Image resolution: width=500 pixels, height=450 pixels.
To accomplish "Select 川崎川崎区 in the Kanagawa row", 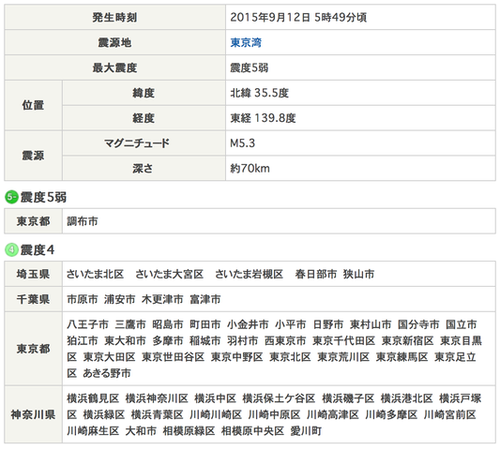I will click(216, 414).
